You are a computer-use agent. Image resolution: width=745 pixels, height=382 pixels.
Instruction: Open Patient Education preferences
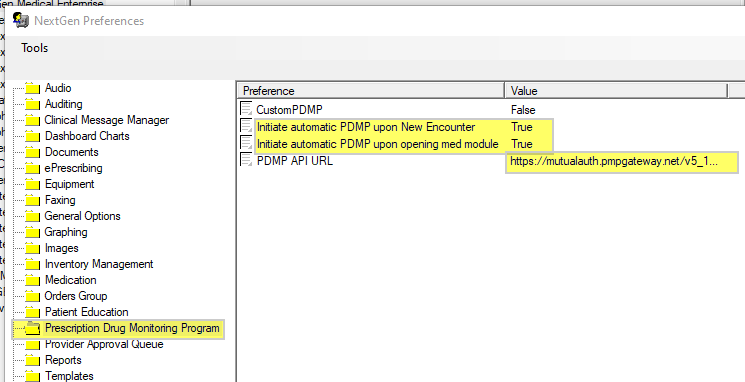coord(87,312)
